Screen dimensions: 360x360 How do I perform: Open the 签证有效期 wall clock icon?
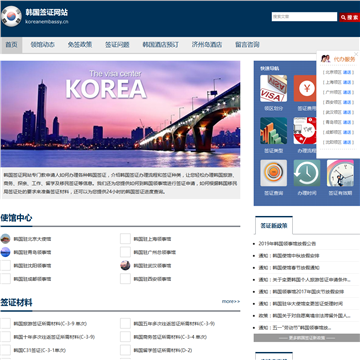pos(340,173)
